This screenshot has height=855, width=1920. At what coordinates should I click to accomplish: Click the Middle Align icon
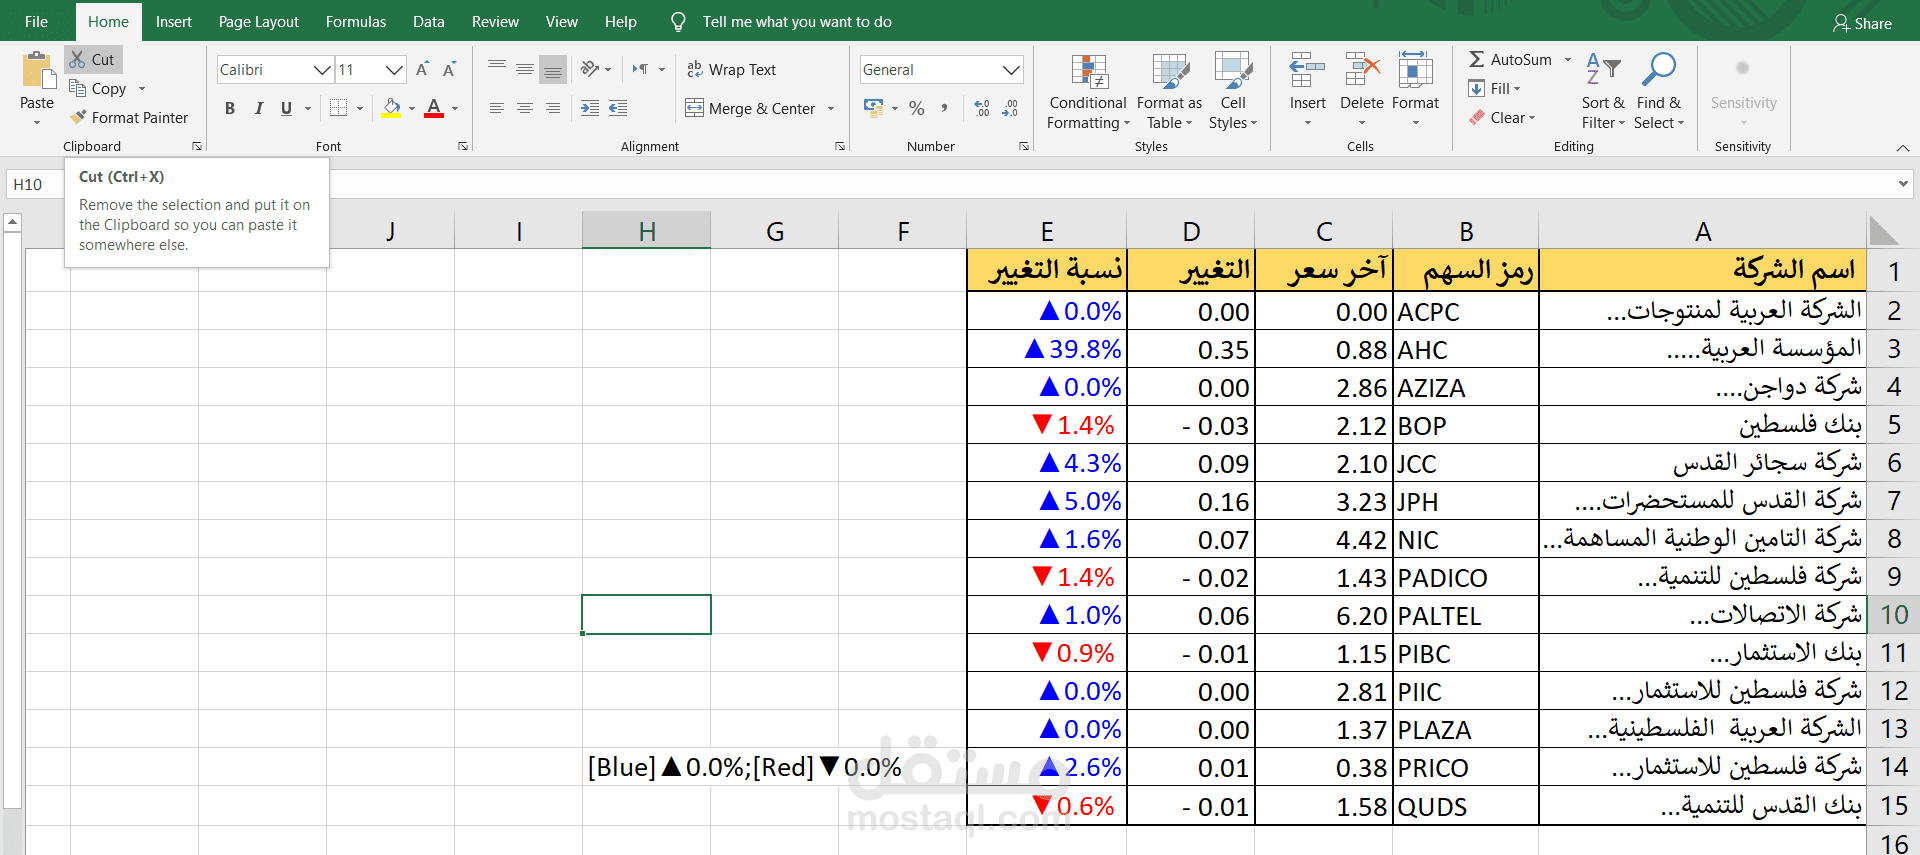pyautogui.click(x=525, y=69)
